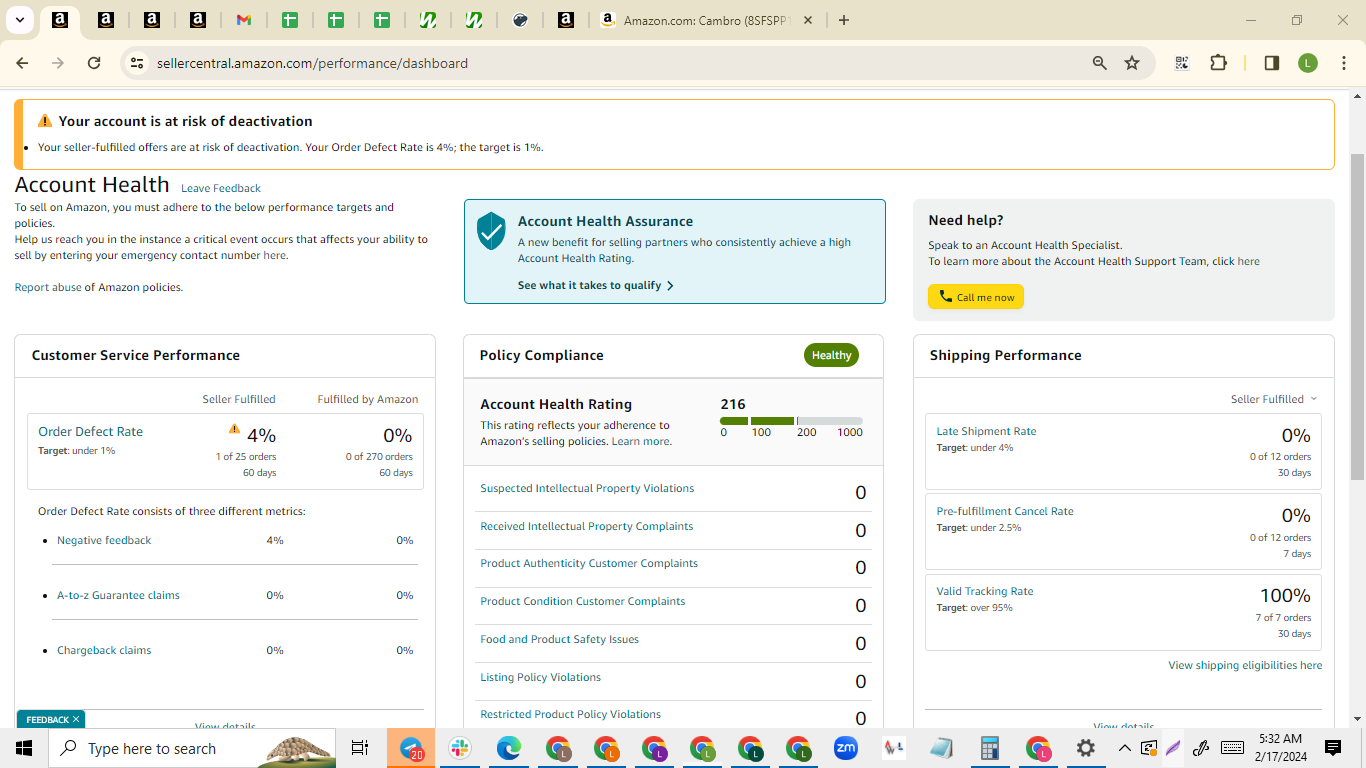This screenshot has width=1366, height=768.
Task: Click Learn more under Account Health Rating
Action: [641, 441]
